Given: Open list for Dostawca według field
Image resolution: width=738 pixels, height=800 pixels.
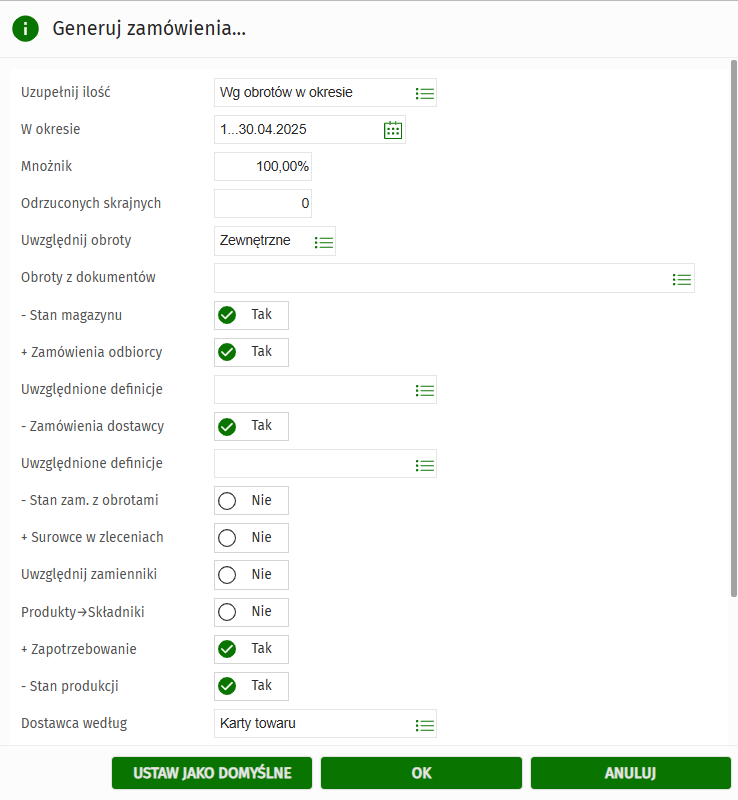Looking at the screenshot, I should point(425,725).
